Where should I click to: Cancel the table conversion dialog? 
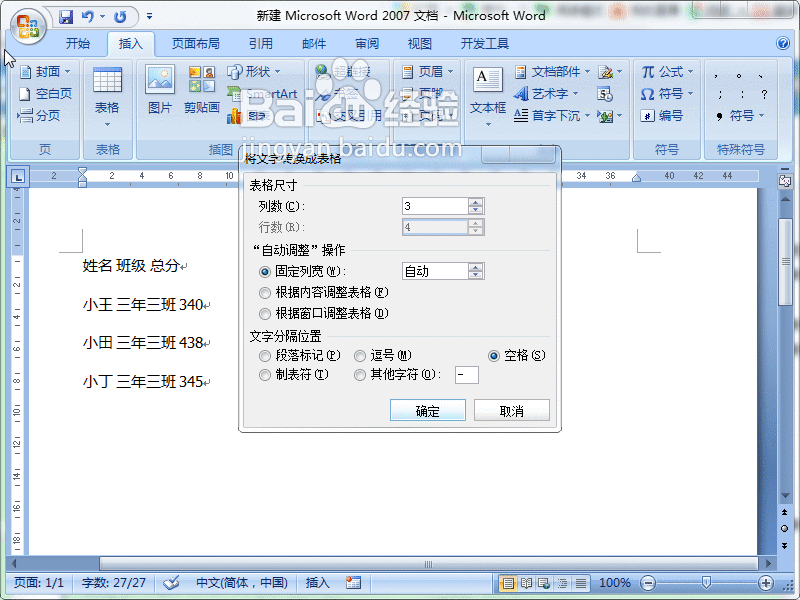click(511, 410)
